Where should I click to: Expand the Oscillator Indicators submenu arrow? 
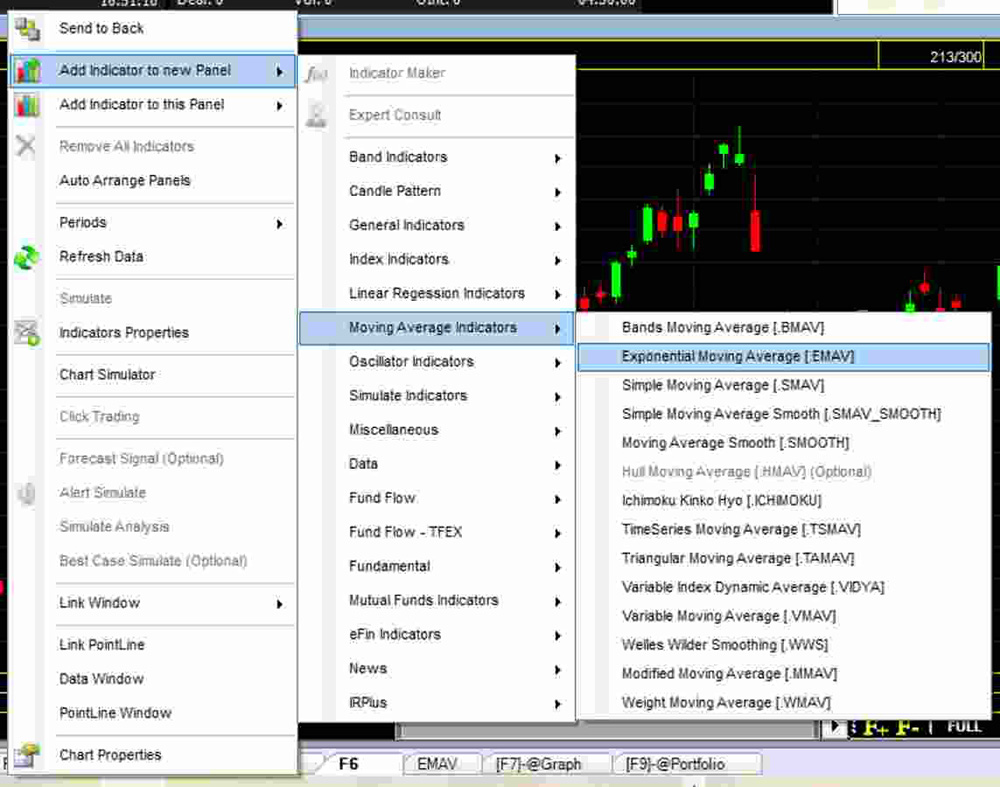point(558,363)
